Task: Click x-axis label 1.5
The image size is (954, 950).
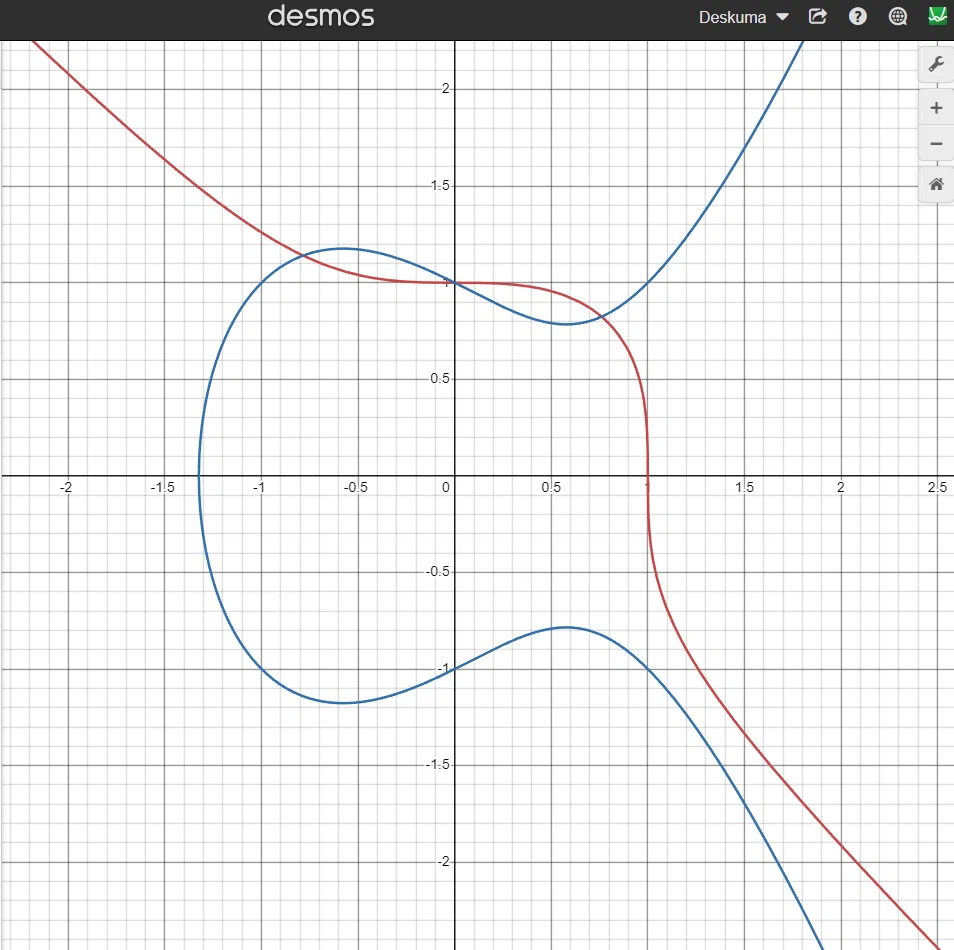Action: [744, 487]
